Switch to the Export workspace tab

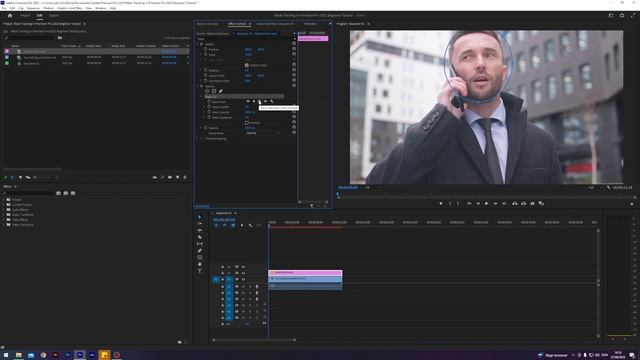pos(53,16)
